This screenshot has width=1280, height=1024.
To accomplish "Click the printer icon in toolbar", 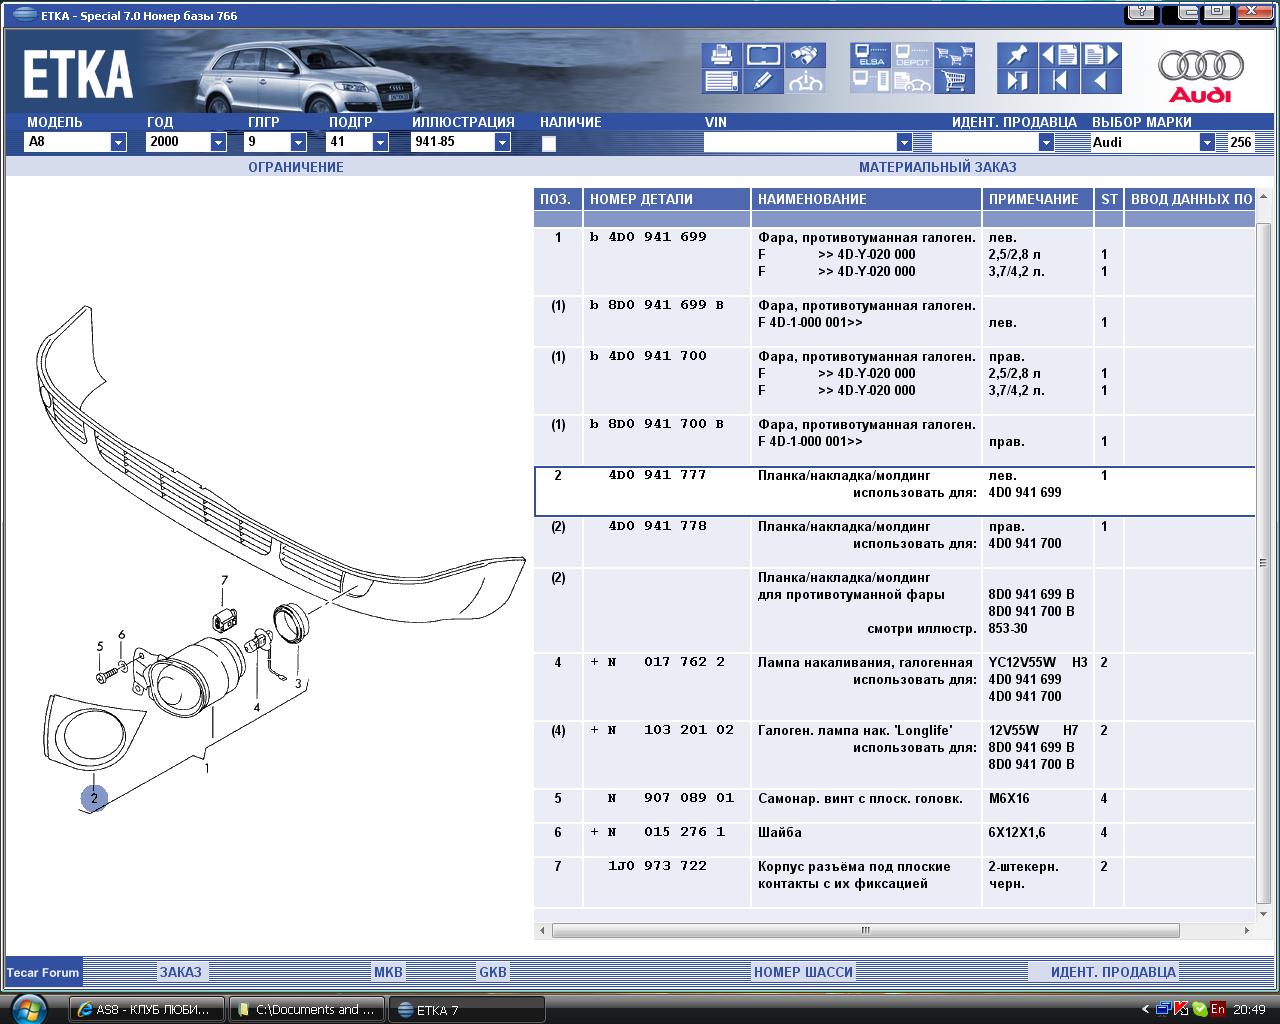I will coord(720,55).
